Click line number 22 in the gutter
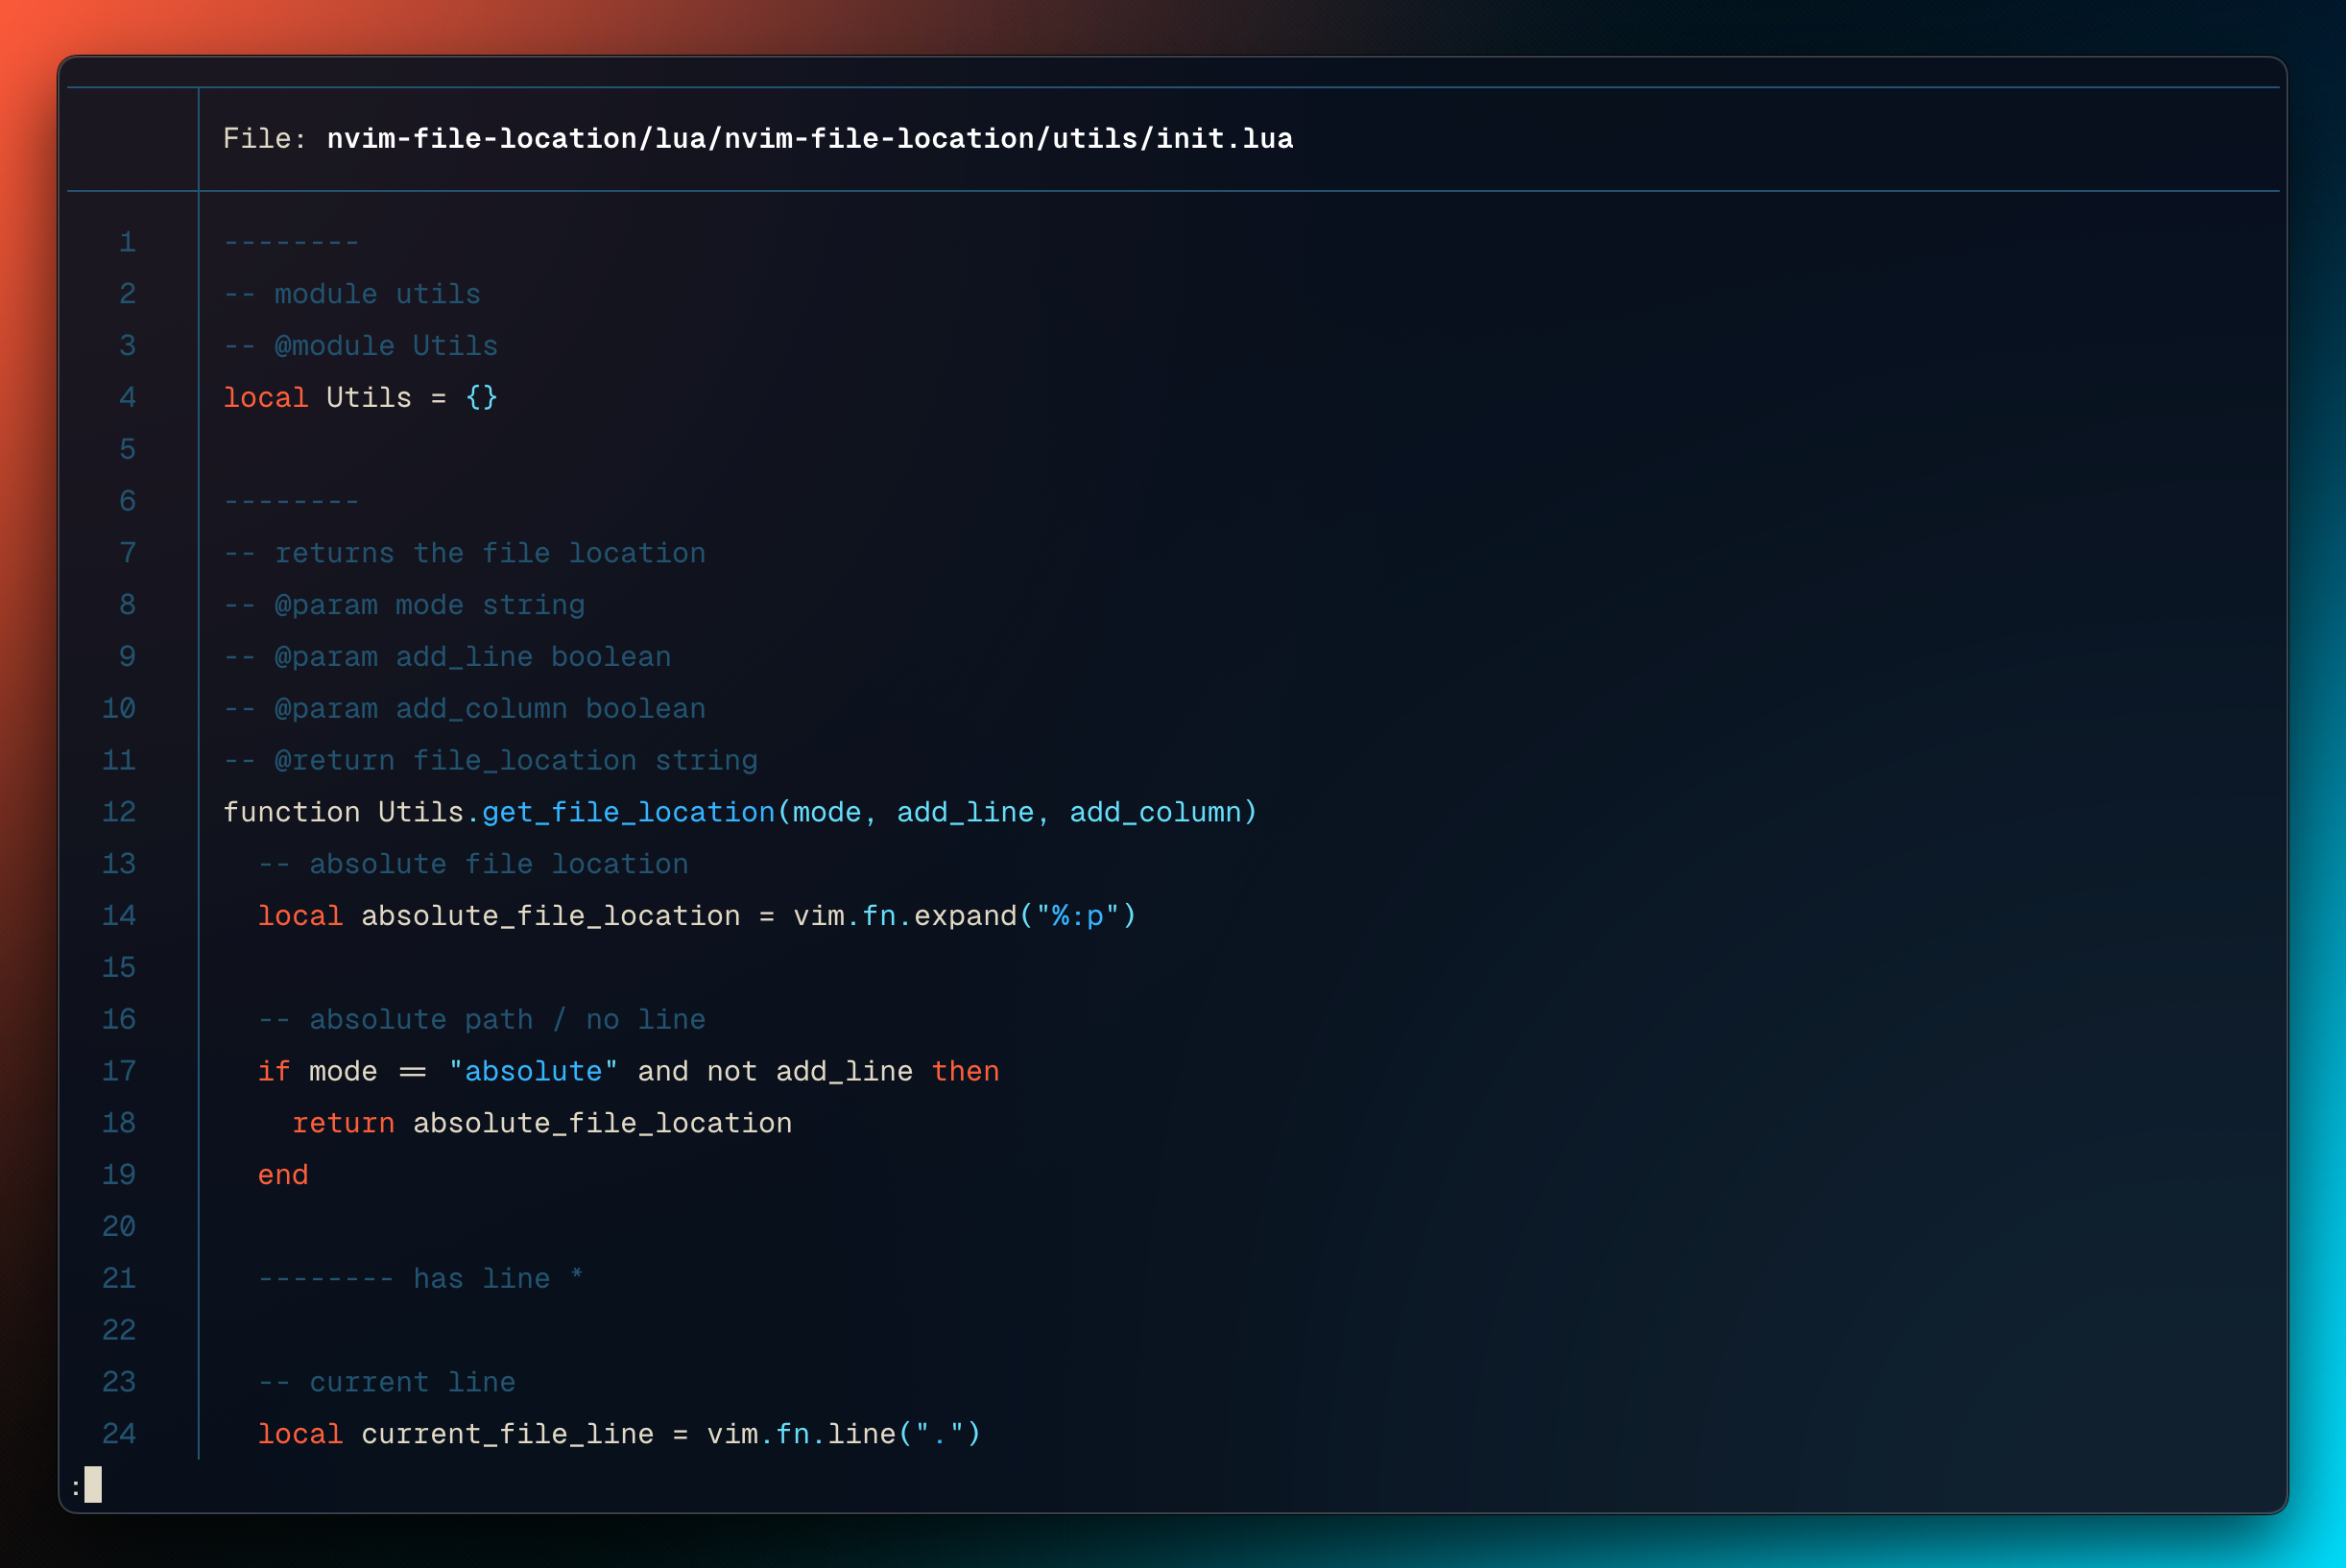Viewport: 2346px width, 1568px height. pyautogui.click(x=119, y=1331)
